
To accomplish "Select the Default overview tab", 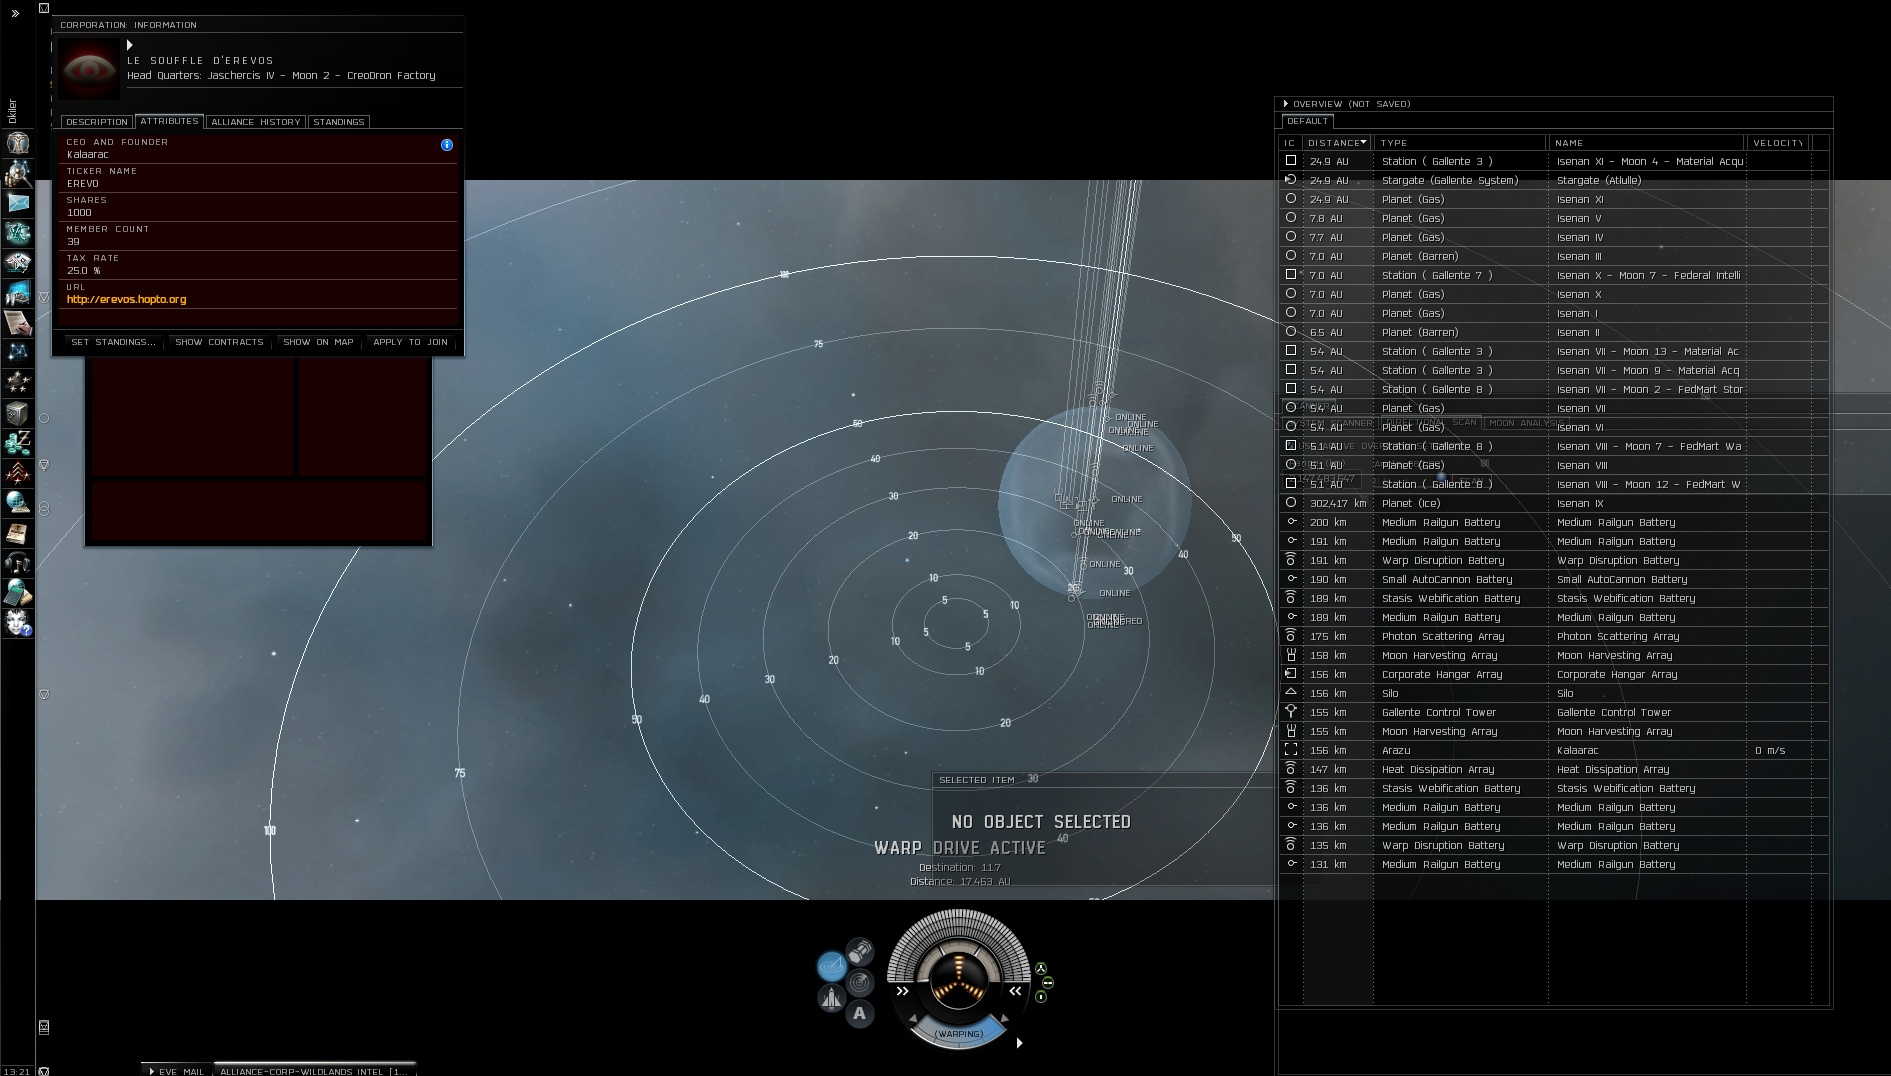I will click(x=1308, y=121).
